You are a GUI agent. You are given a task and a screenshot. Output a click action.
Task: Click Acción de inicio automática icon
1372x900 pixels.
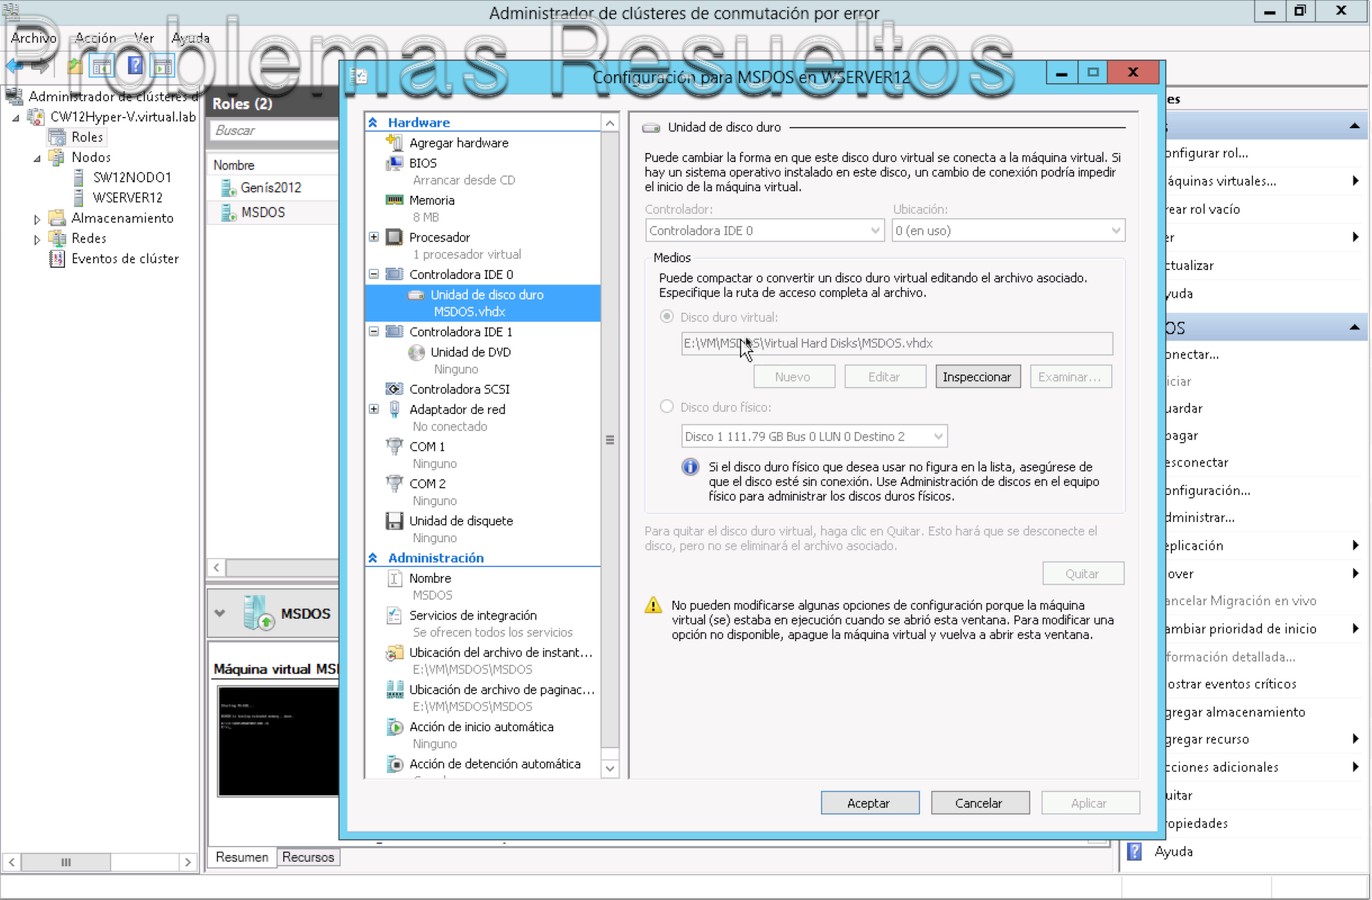pos(394,727)
